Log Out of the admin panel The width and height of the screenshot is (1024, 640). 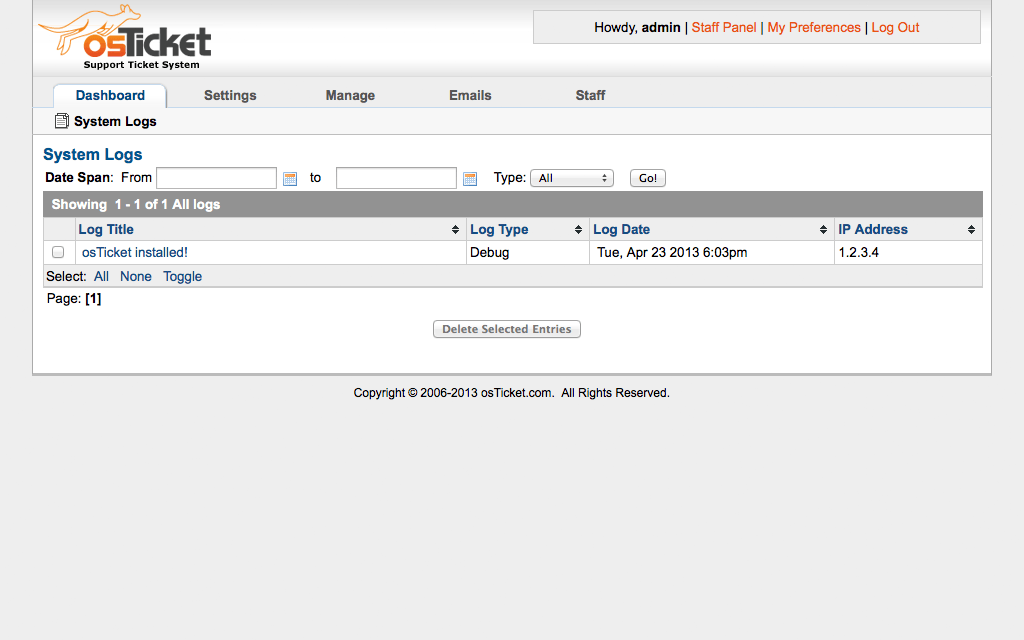[895, 28]
